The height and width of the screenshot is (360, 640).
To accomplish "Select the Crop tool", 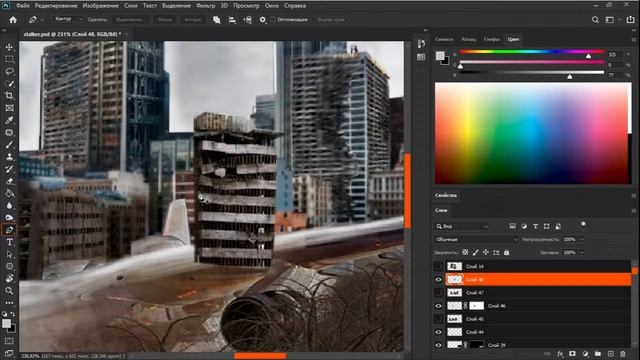I will (9, 96).
